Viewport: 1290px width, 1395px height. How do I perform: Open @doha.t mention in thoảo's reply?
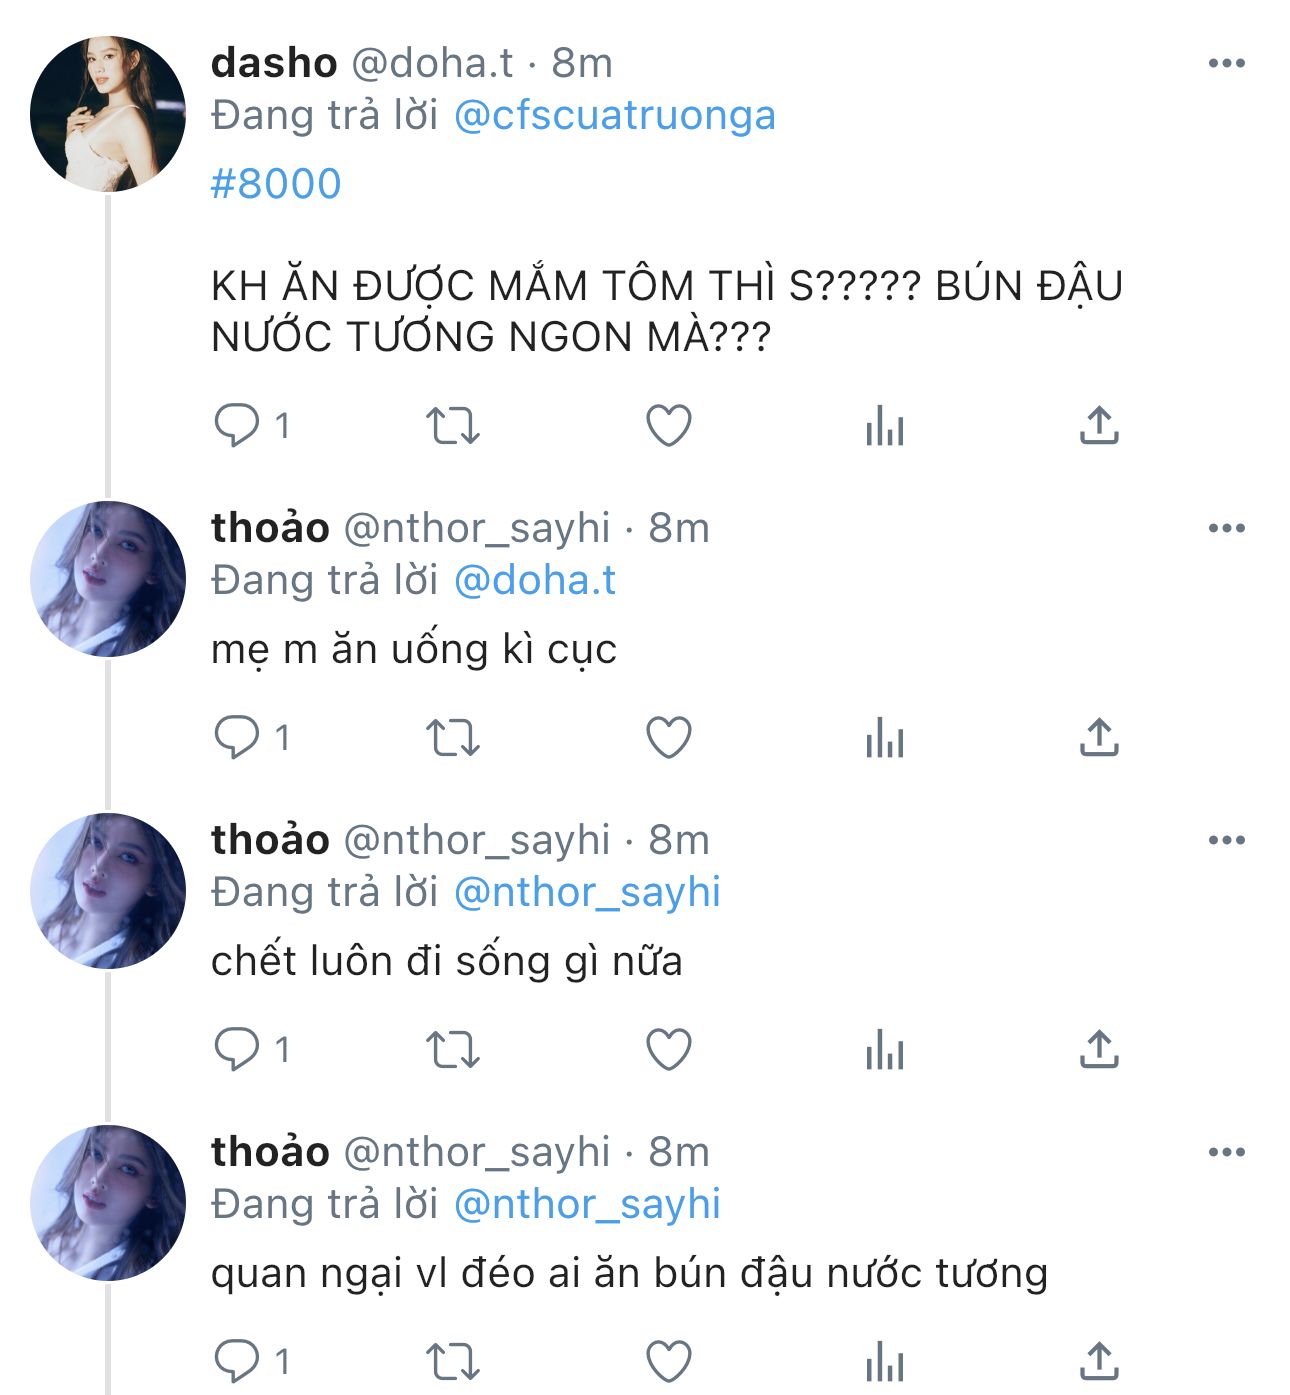[x=534, y=580]
